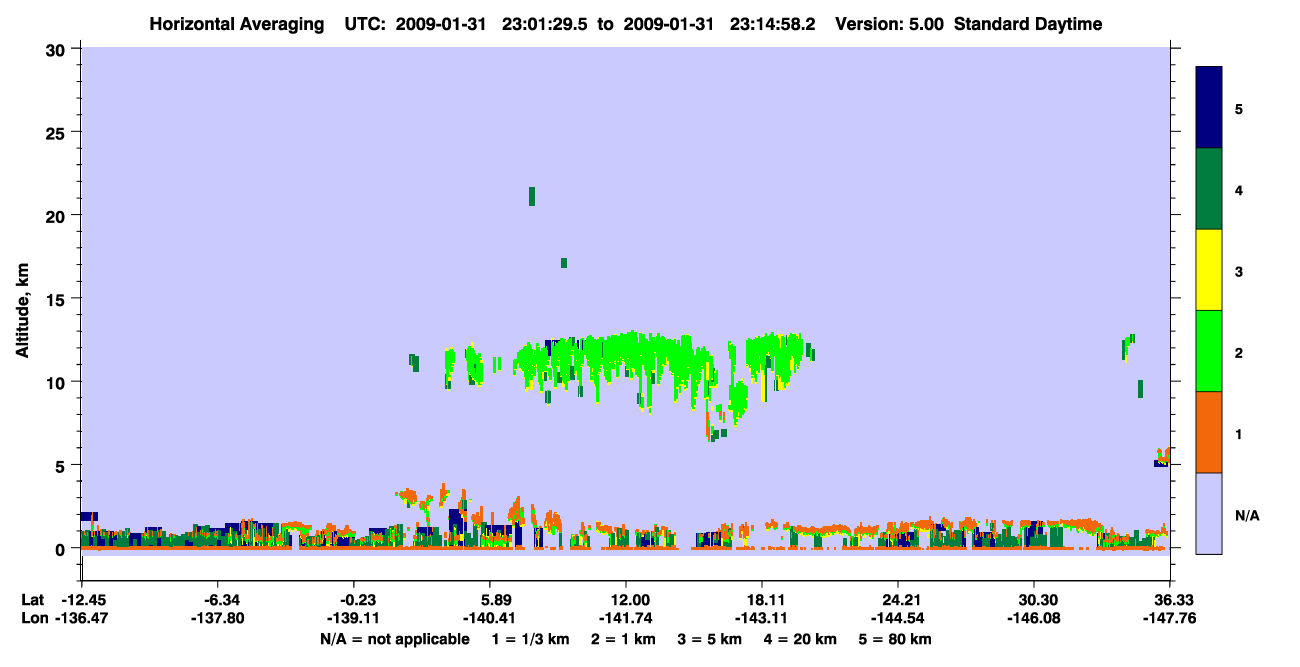Click the 'N/A = not applicable' legend text

395,639
